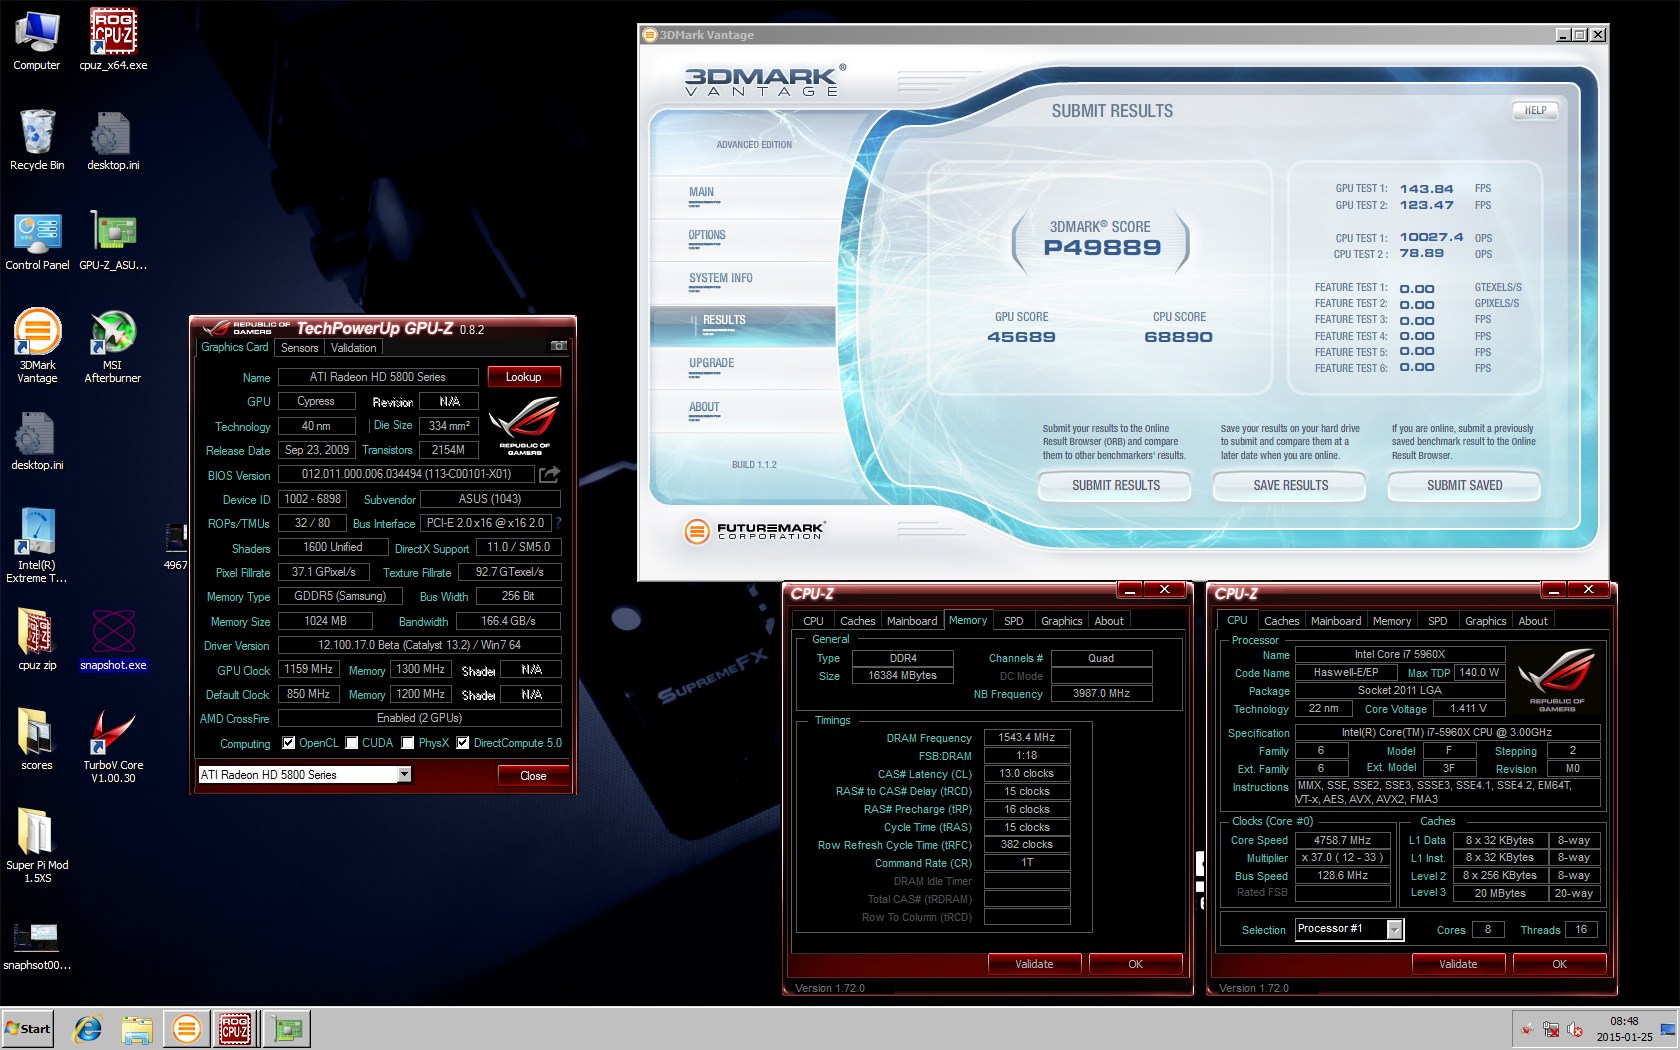Click the SUBMIT SAVED button
The height and width of the screenshot is (1050, 1680).
pyautogui.click(x=1464, y=486)
